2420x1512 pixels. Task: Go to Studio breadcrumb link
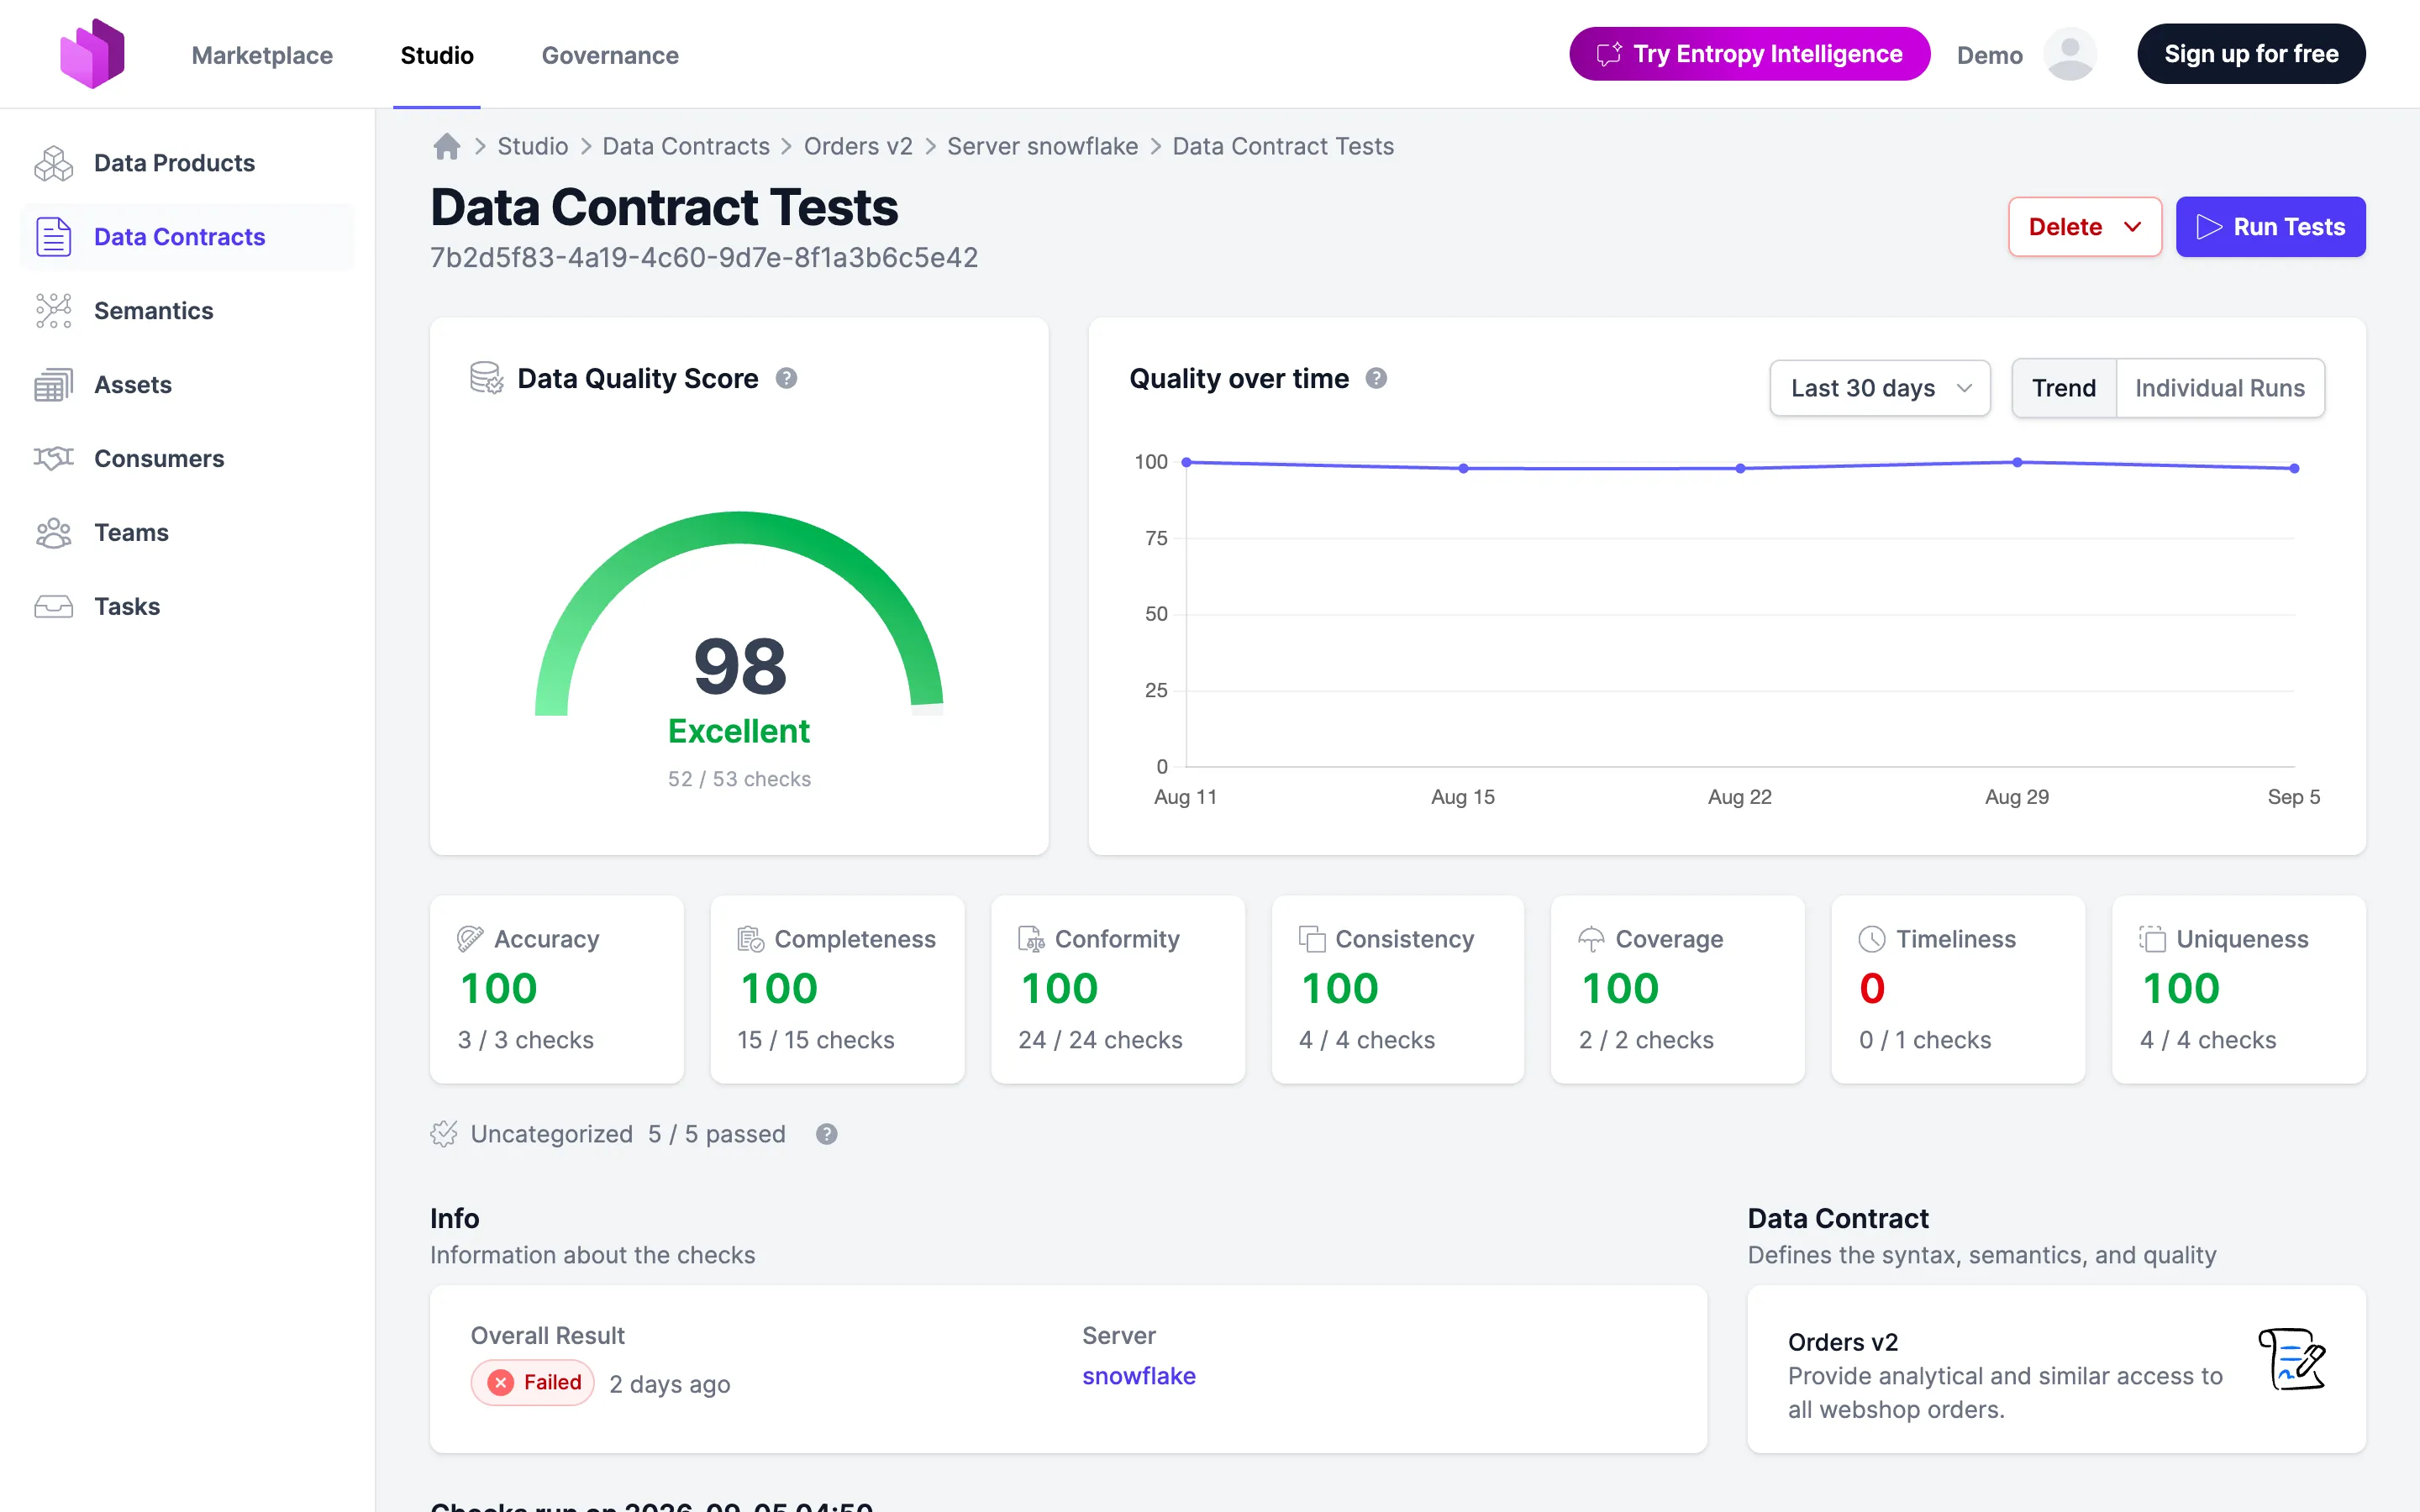tap(532, 147)
